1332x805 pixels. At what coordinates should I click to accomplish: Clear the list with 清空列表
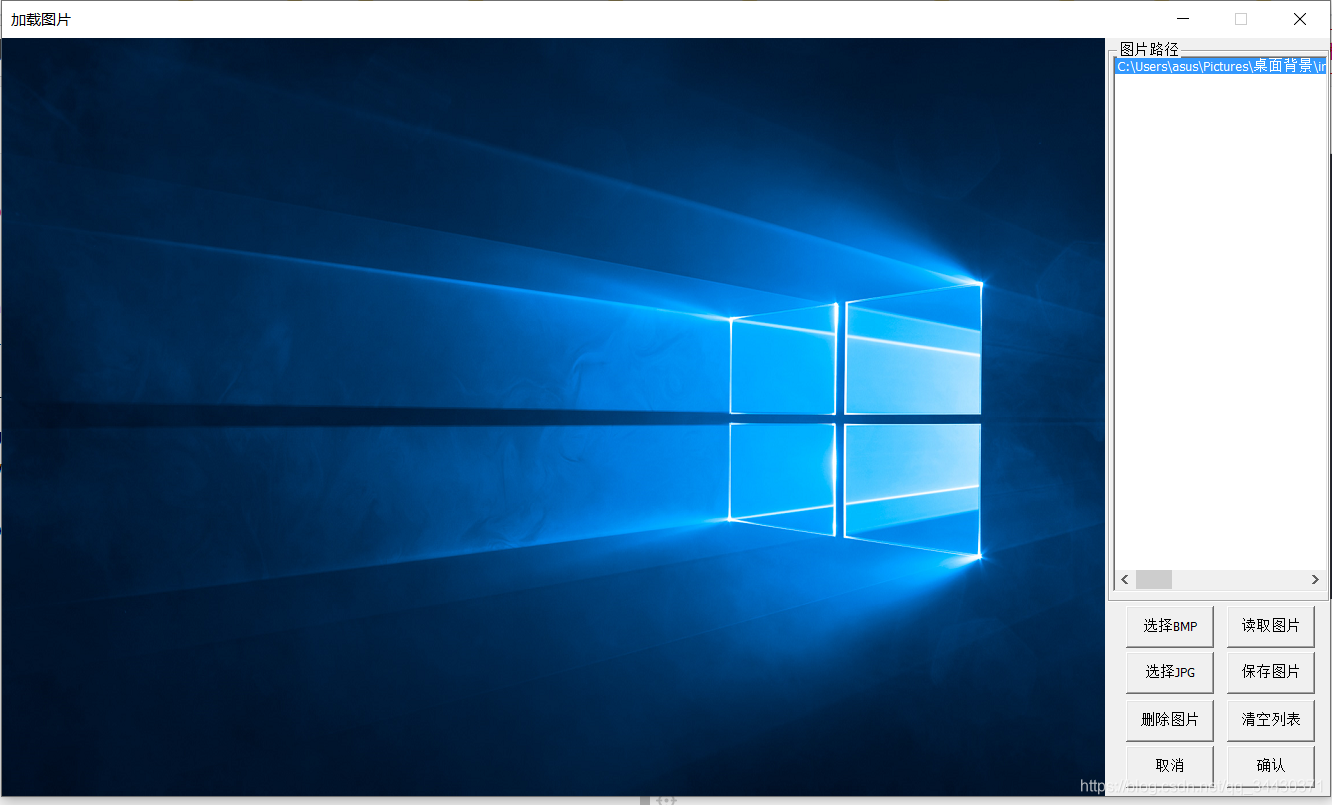pyautogui.click(x=1271, y=719)
